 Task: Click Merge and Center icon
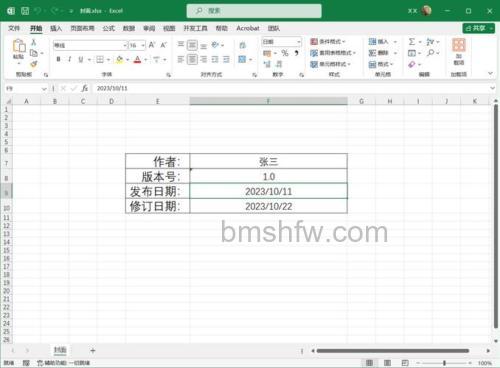(x=242, y=60)
